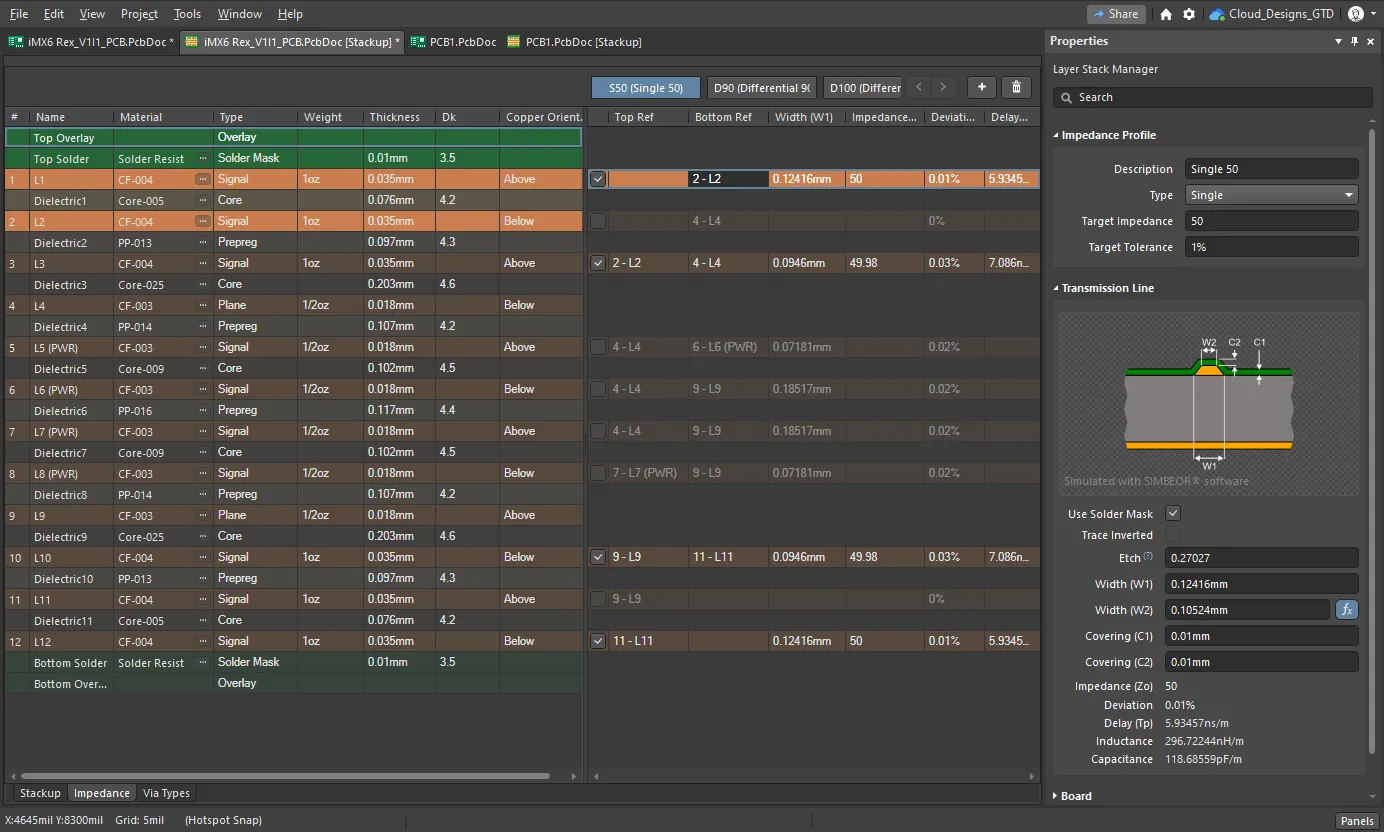
Task: Click the Share button
Action: click(1116, 14)
